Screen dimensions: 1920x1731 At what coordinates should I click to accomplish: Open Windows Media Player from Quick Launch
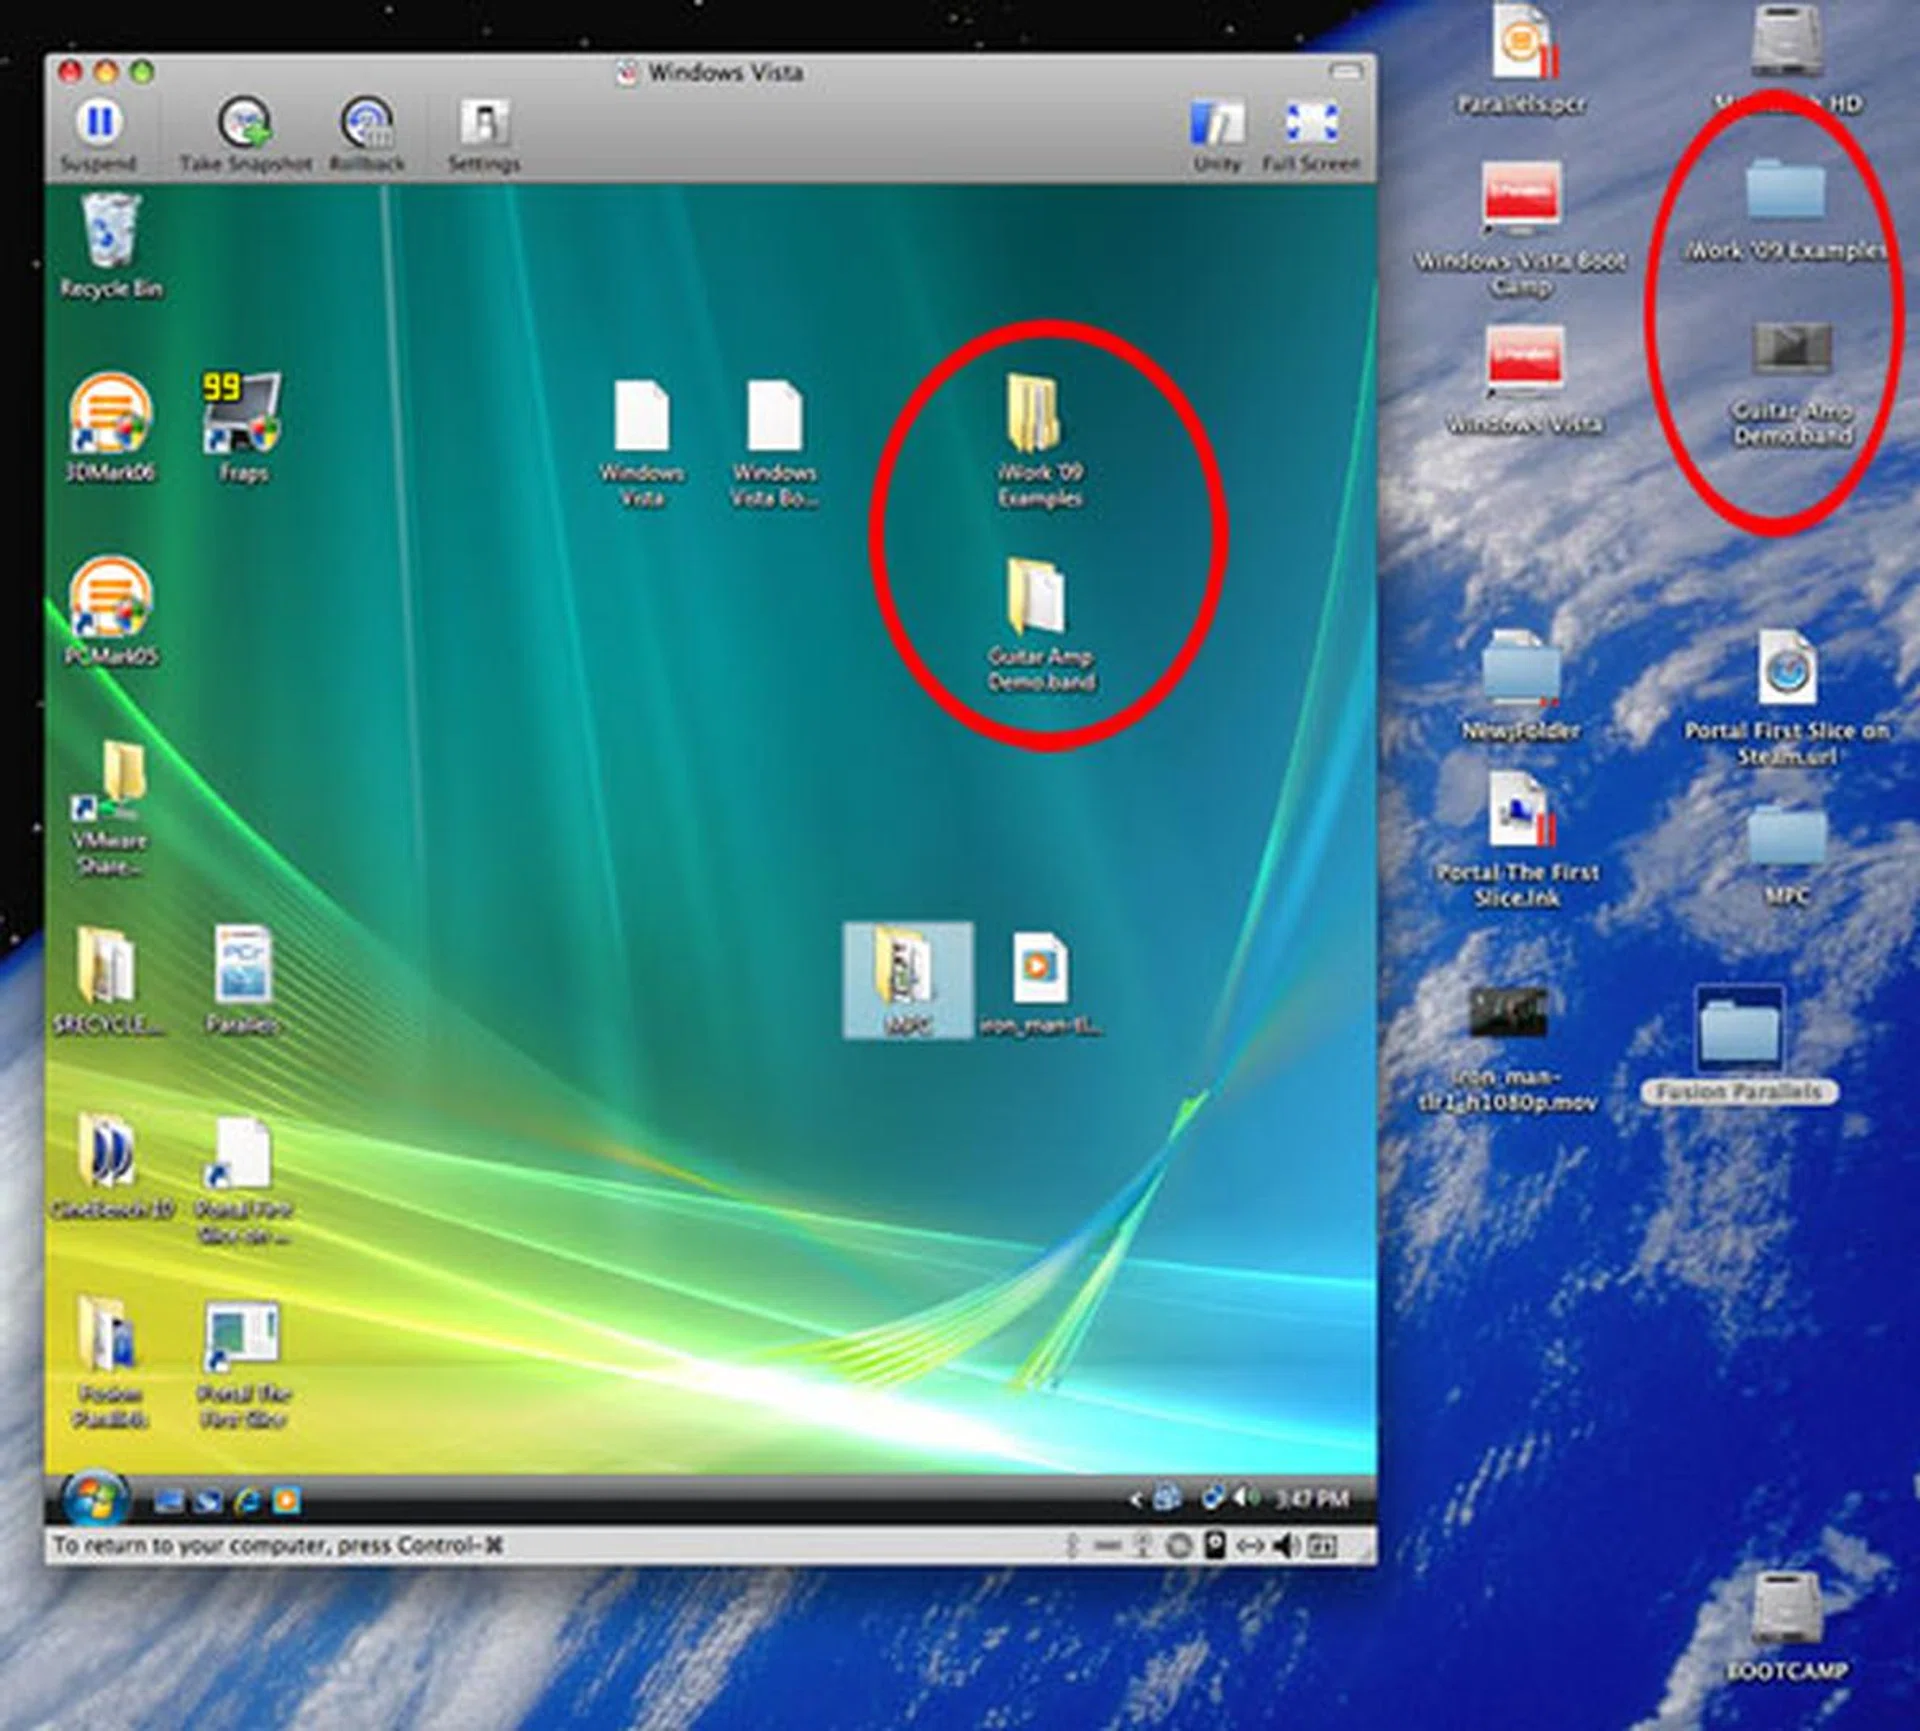286,1498
